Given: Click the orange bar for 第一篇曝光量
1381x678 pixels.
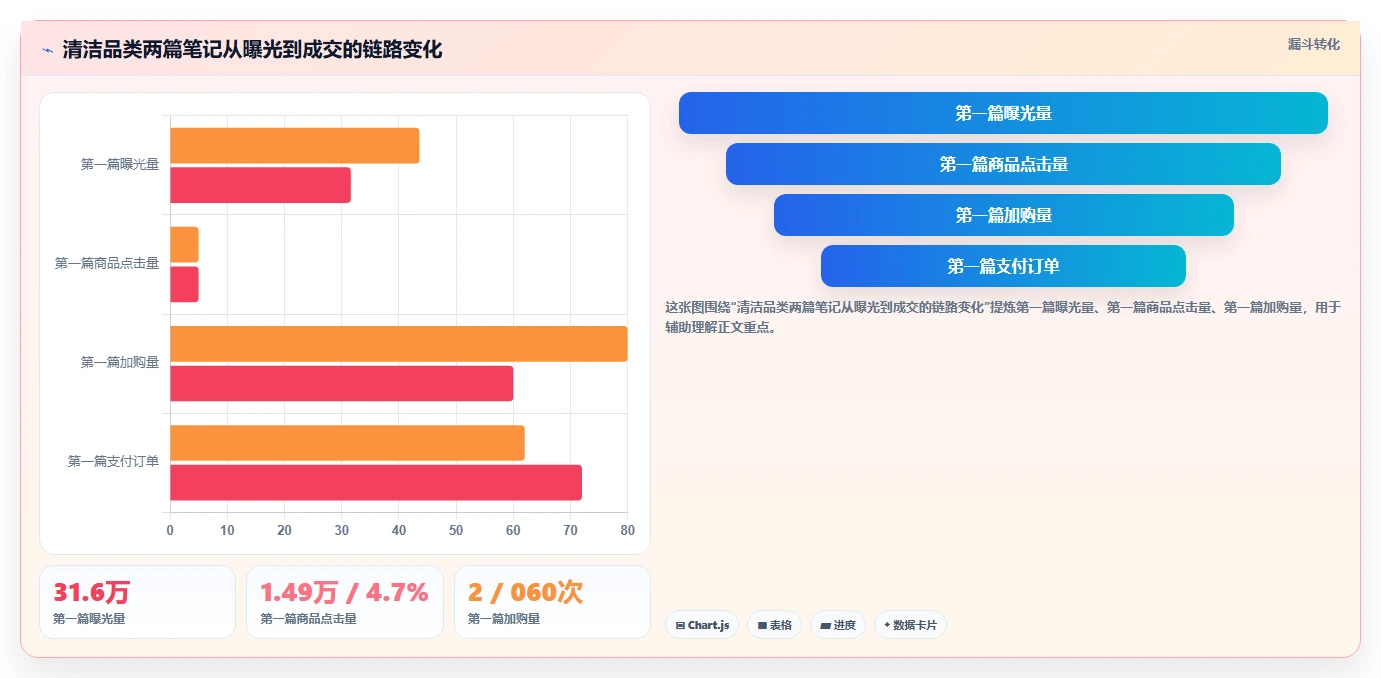Looking at the screenshot, I should 294,146.
